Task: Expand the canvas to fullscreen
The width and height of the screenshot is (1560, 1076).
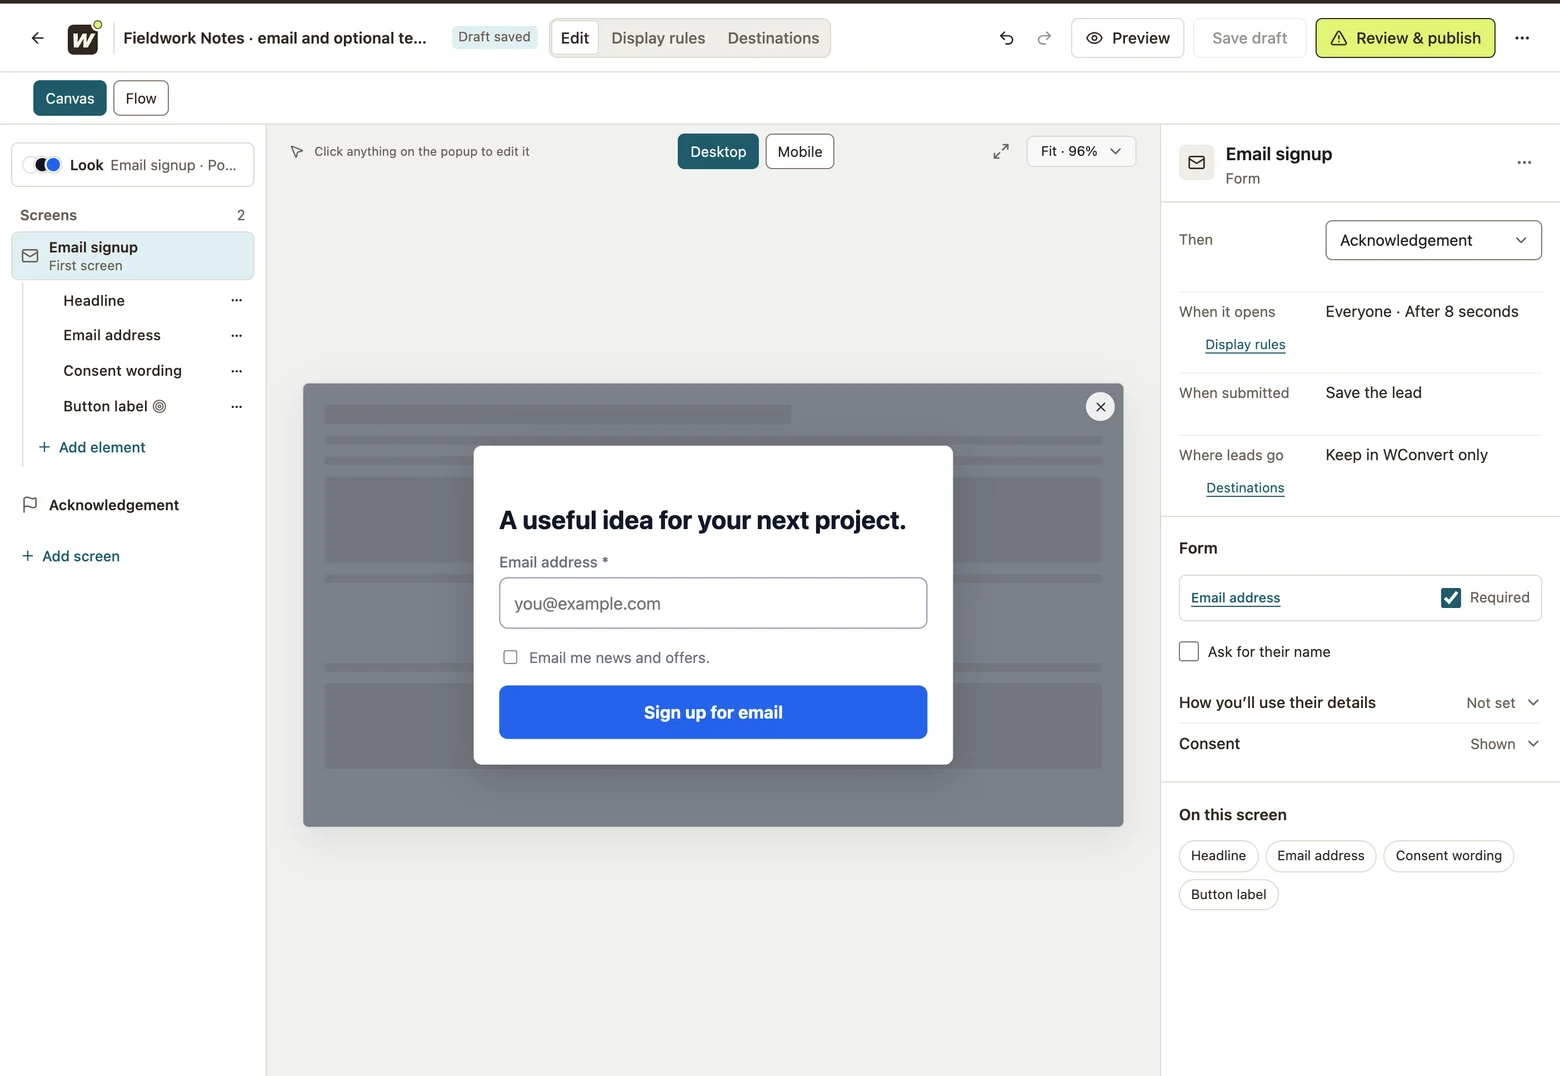Action: [1001, 151]
